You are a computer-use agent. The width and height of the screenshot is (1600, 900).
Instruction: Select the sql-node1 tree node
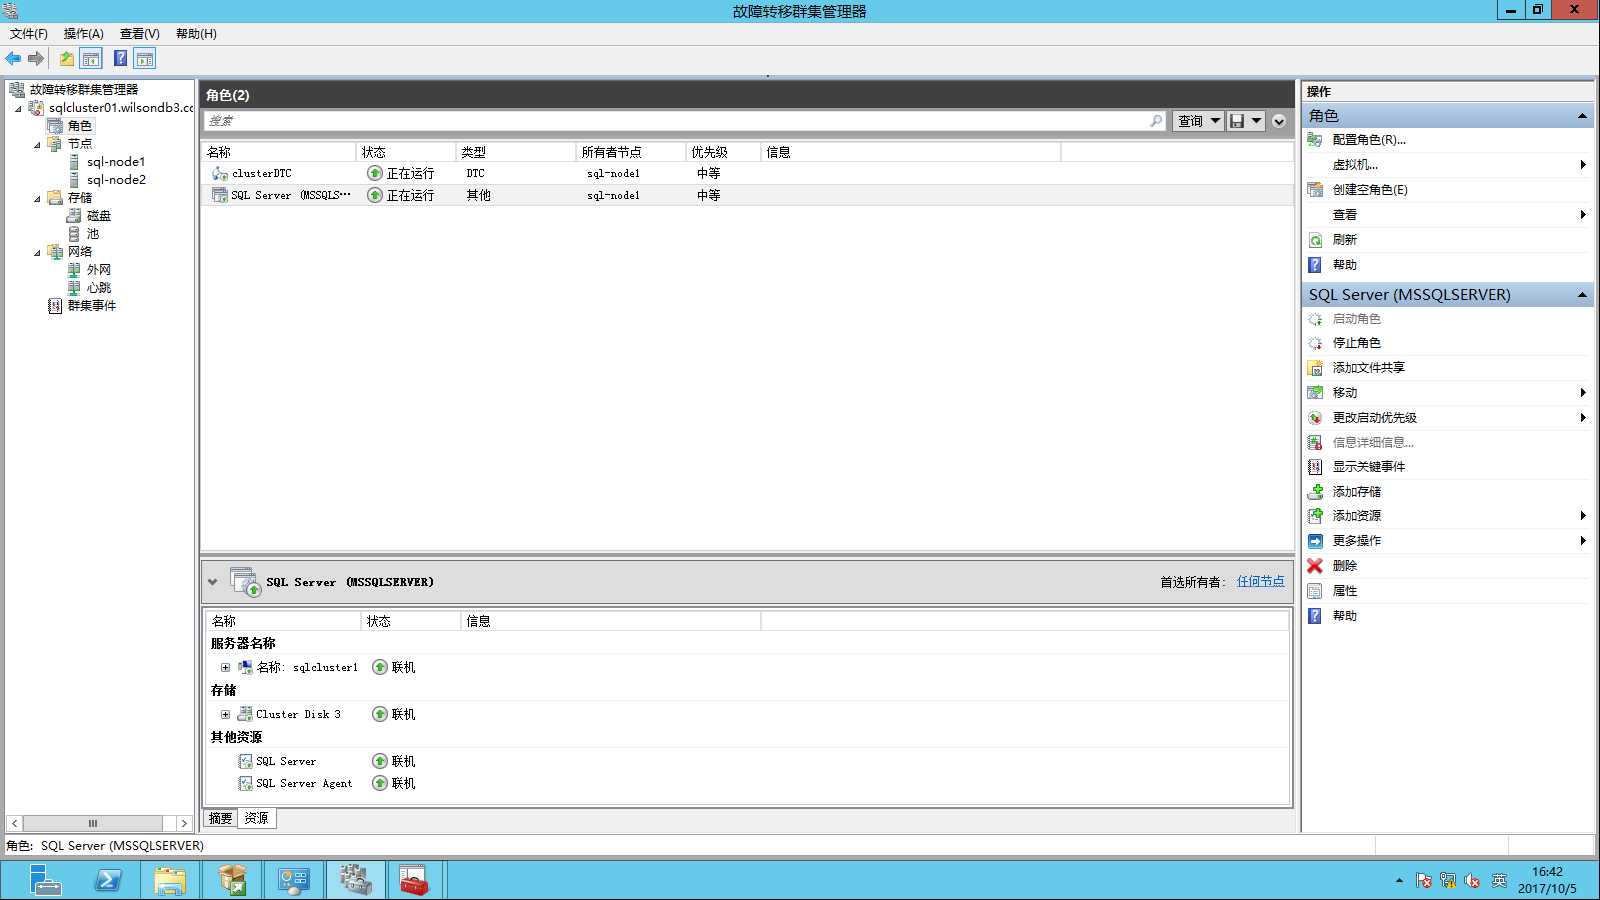pyautogui.click(x=115, y=162)
